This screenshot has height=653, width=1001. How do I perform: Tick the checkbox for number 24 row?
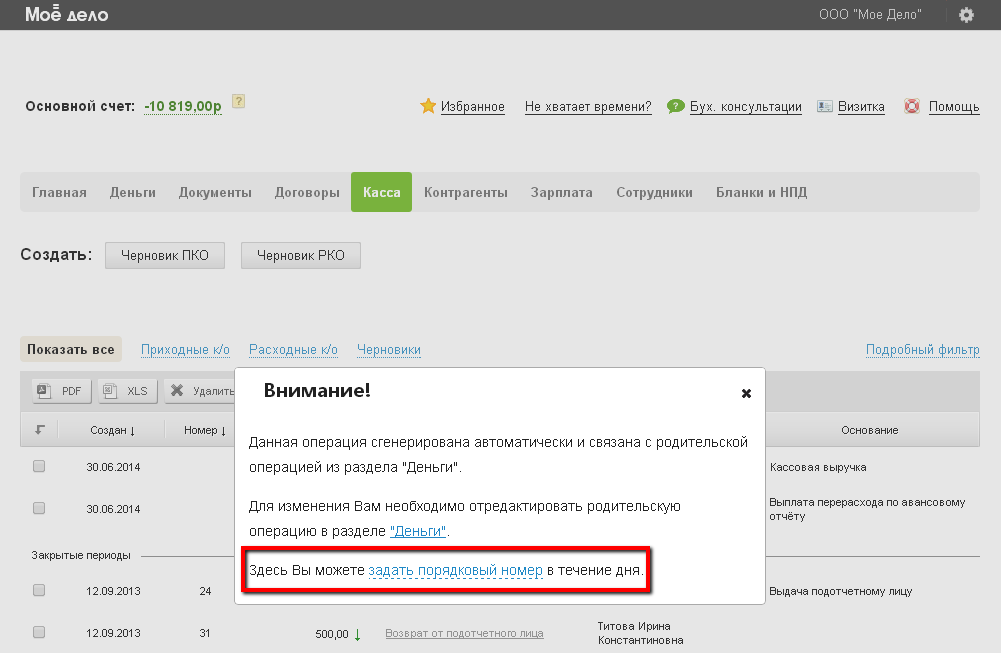click(x=39, y=590)
